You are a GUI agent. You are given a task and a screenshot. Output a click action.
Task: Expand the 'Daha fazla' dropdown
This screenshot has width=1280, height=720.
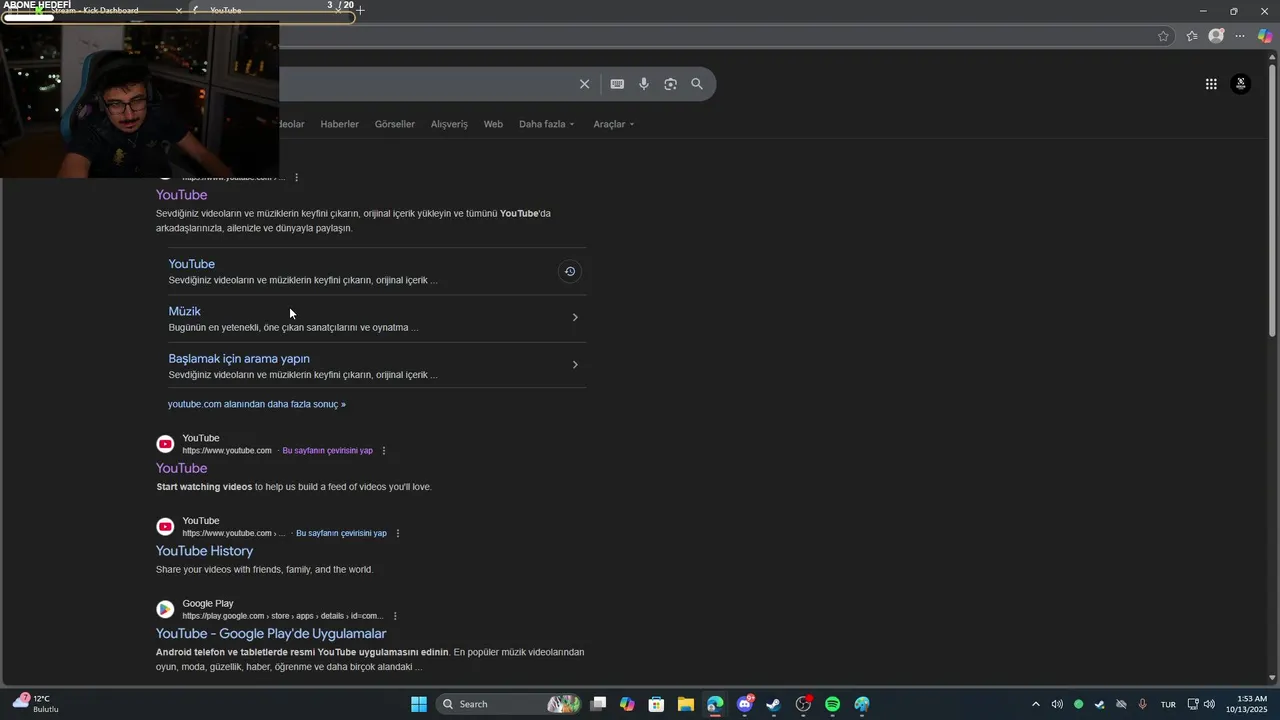click(x=547, y=124)
